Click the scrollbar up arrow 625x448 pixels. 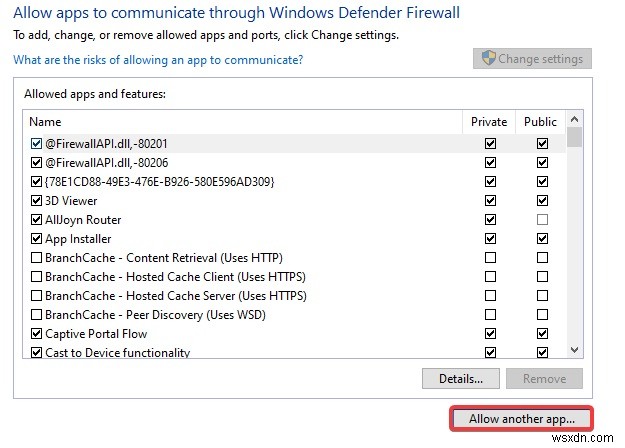point(574,119)
